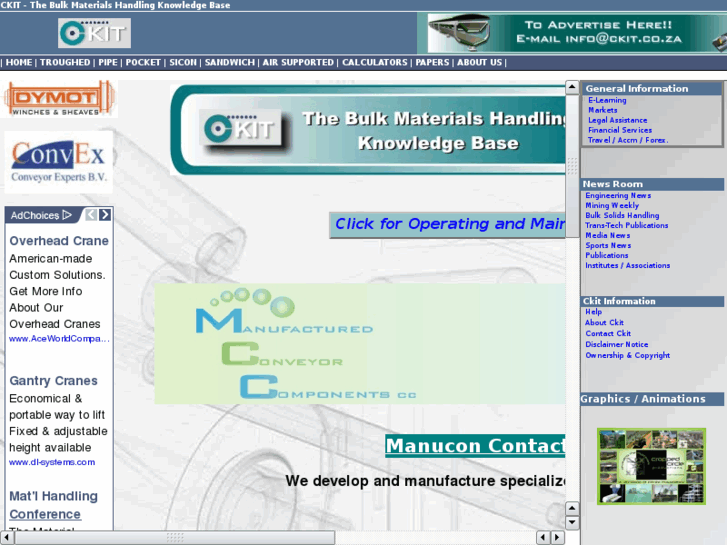Open Travel / Accm / Forex link
The image size is (727, 545).
(628, 140)
